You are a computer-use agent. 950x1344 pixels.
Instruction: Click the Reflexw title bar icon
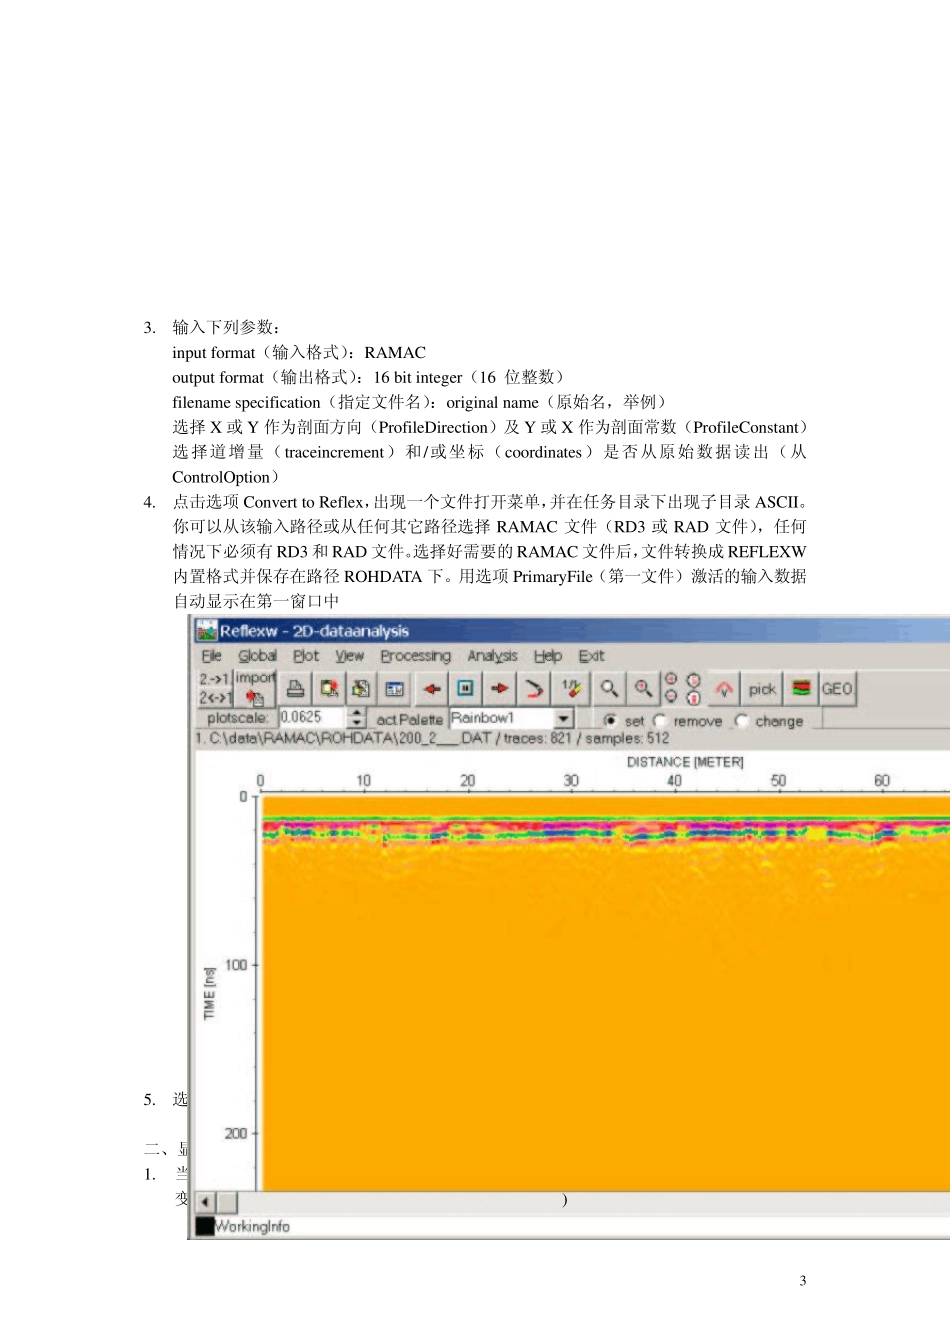[x=207, y=631]
